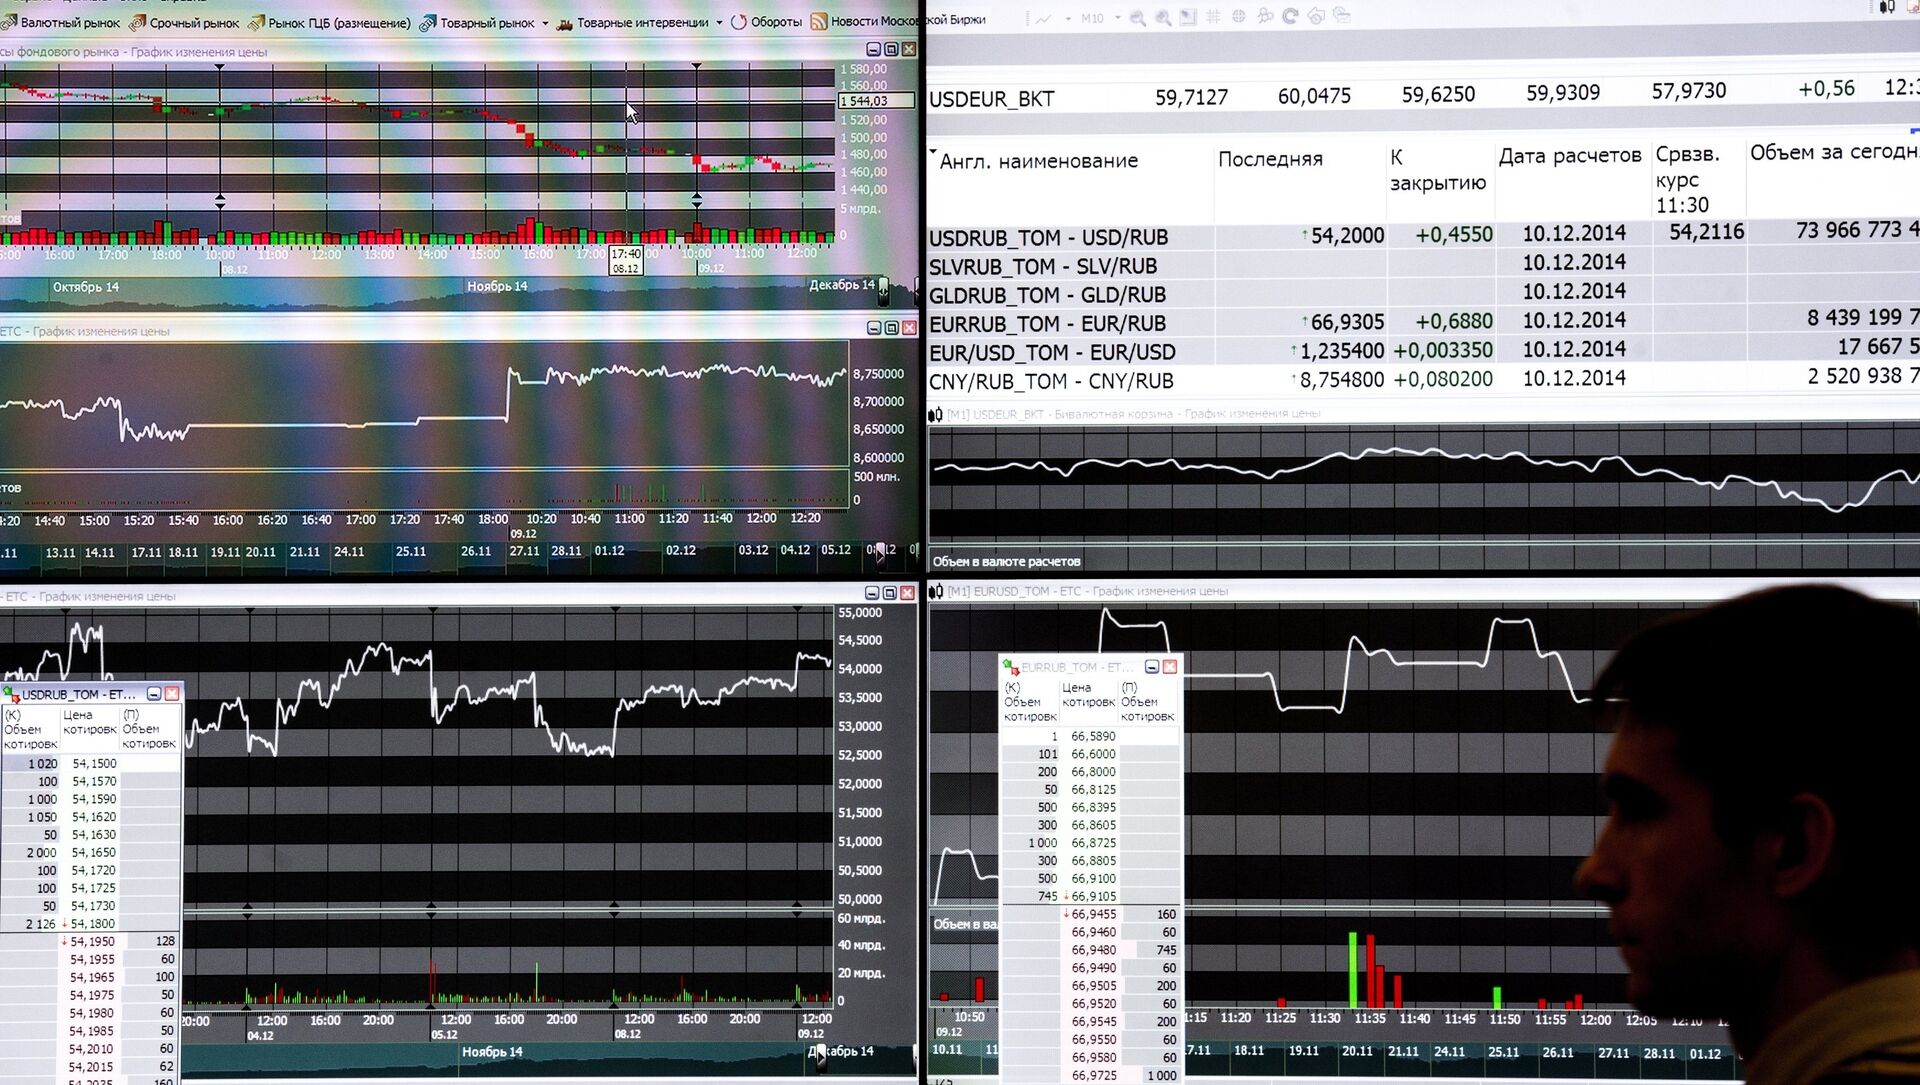Click the crosshair target icon in the chart toolbar
1920x1085 pixels.
click(x=1239, y=17)
